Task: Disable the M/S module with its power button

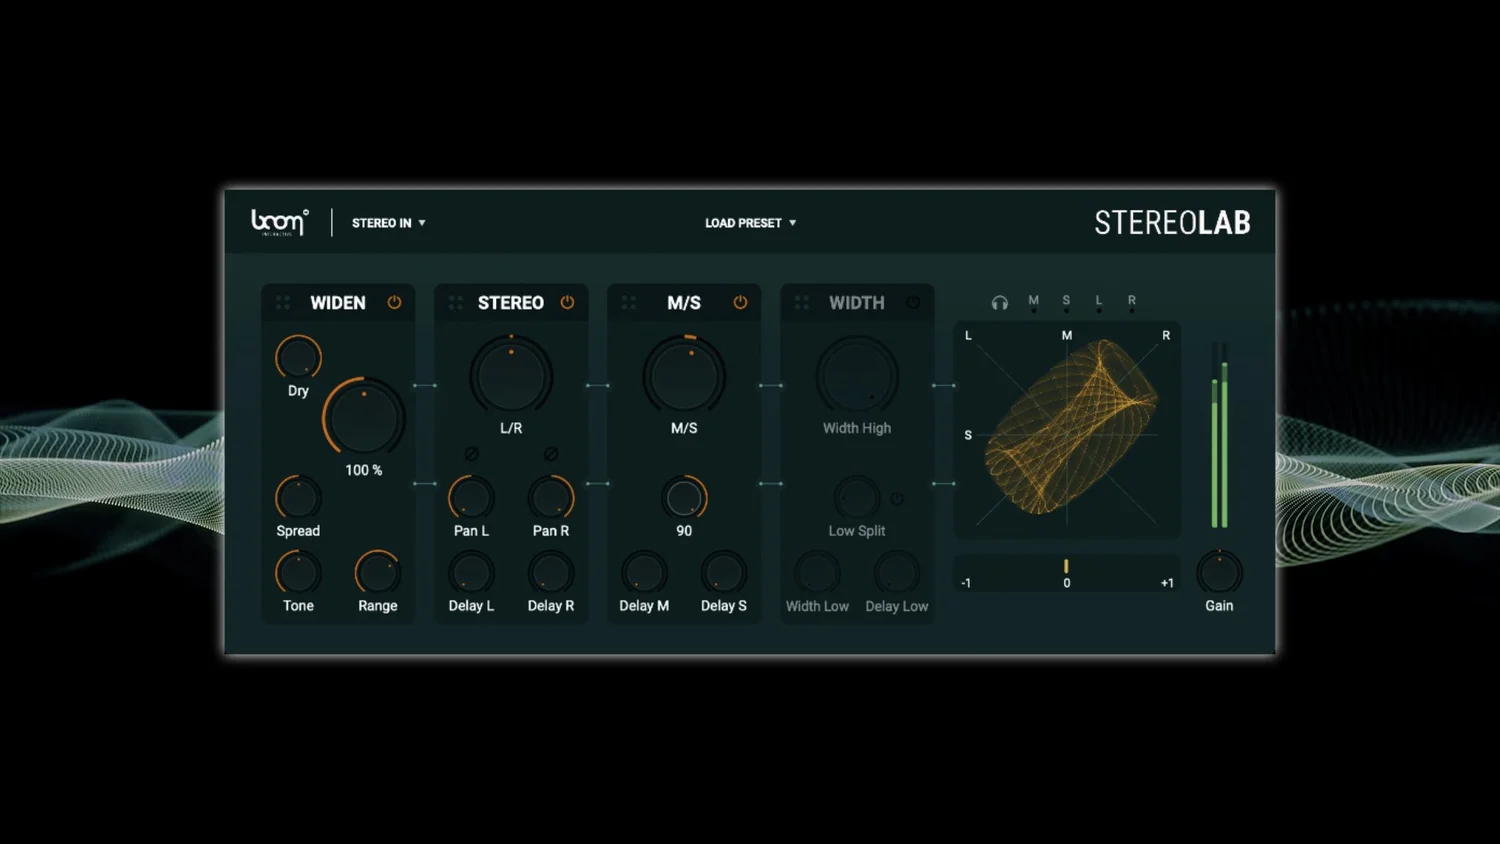Action: 740,302
